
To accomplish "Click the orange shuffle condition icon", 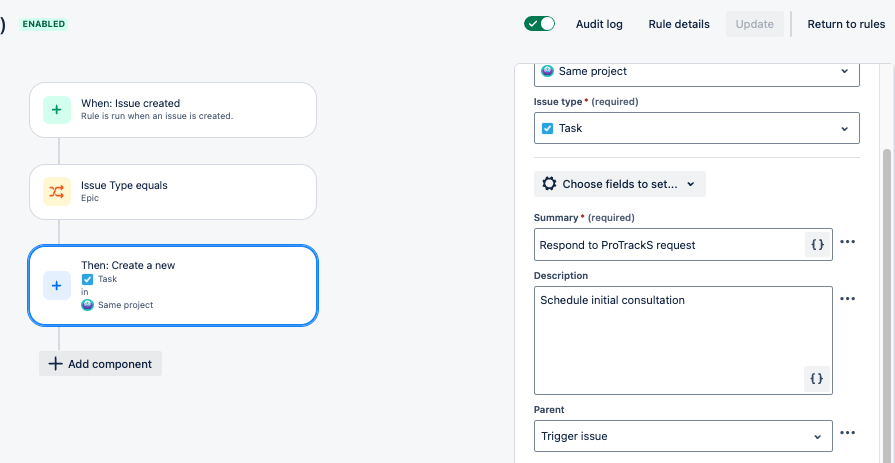I will point(57,192).
